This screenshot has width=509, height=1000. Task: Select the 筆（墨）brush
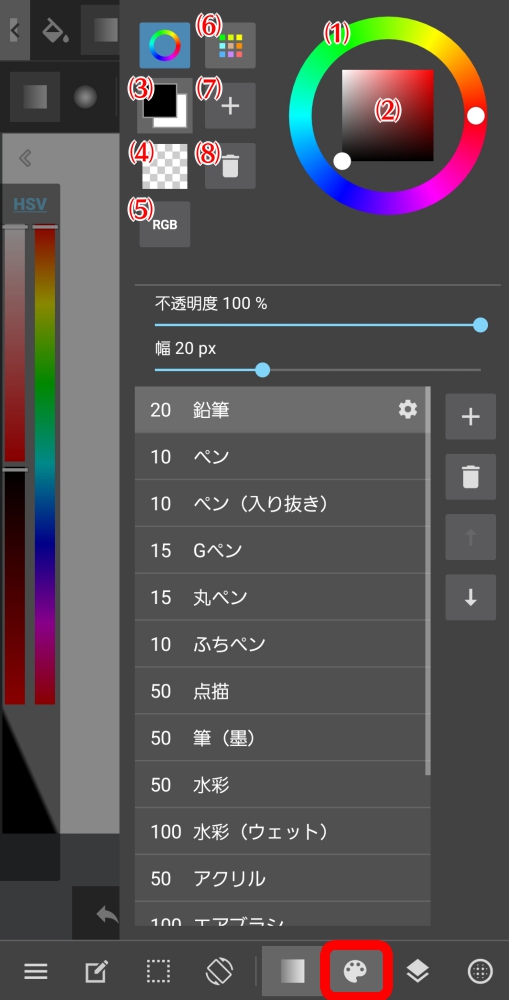coord(282,738)
